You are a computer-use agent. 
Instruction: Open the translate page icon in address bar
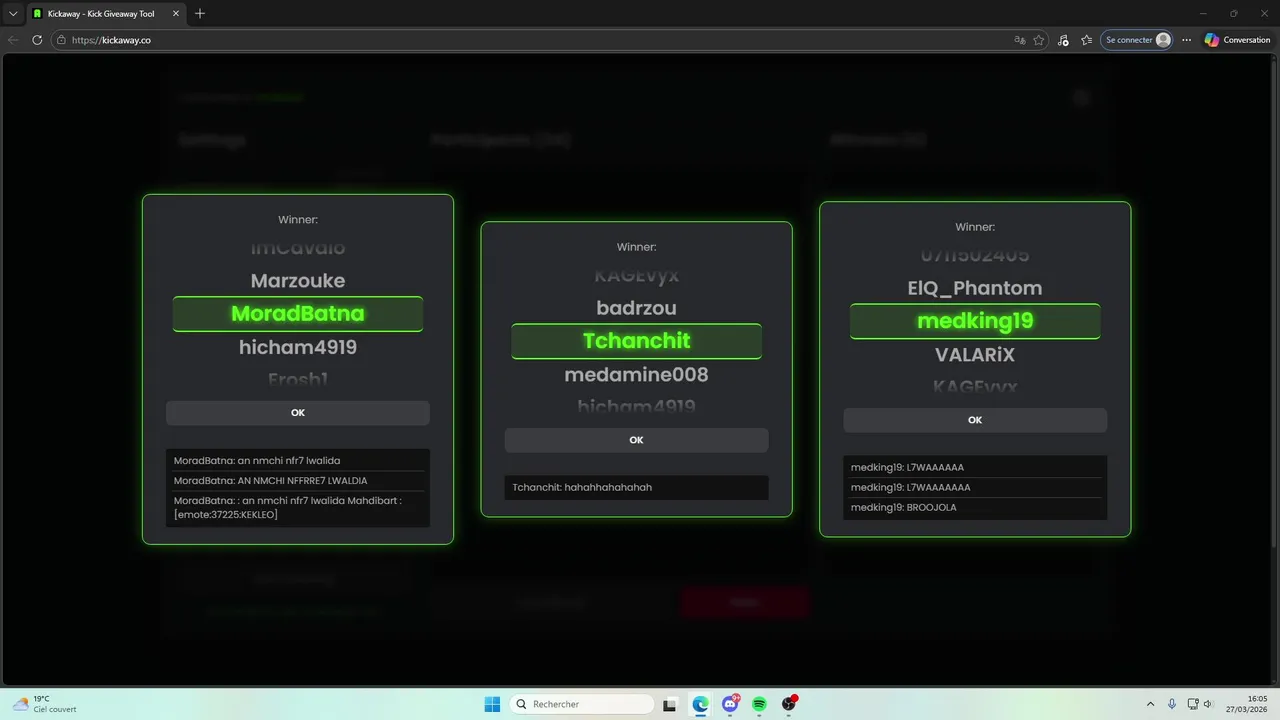click(x=1020, y=40)
